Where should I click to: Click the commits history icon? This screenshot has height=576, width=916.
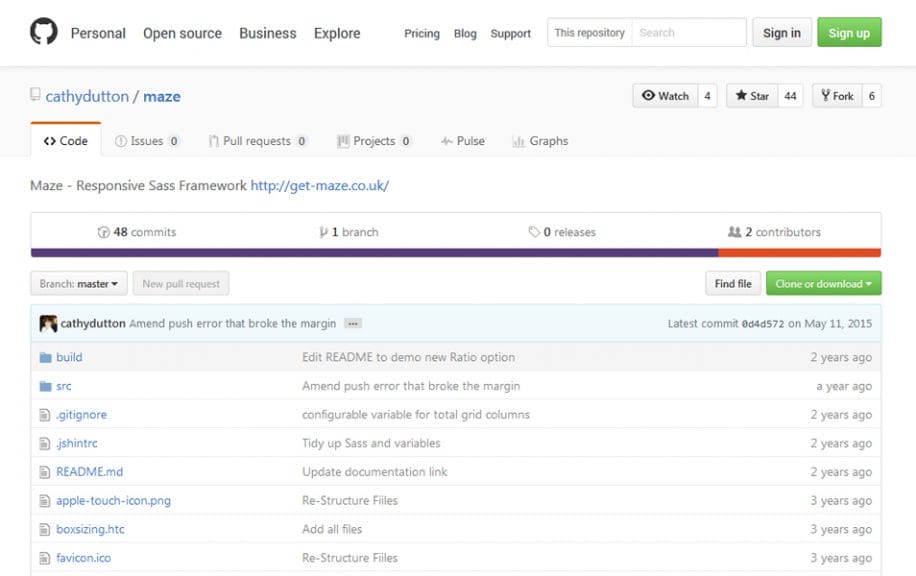(x=104, y=231)
